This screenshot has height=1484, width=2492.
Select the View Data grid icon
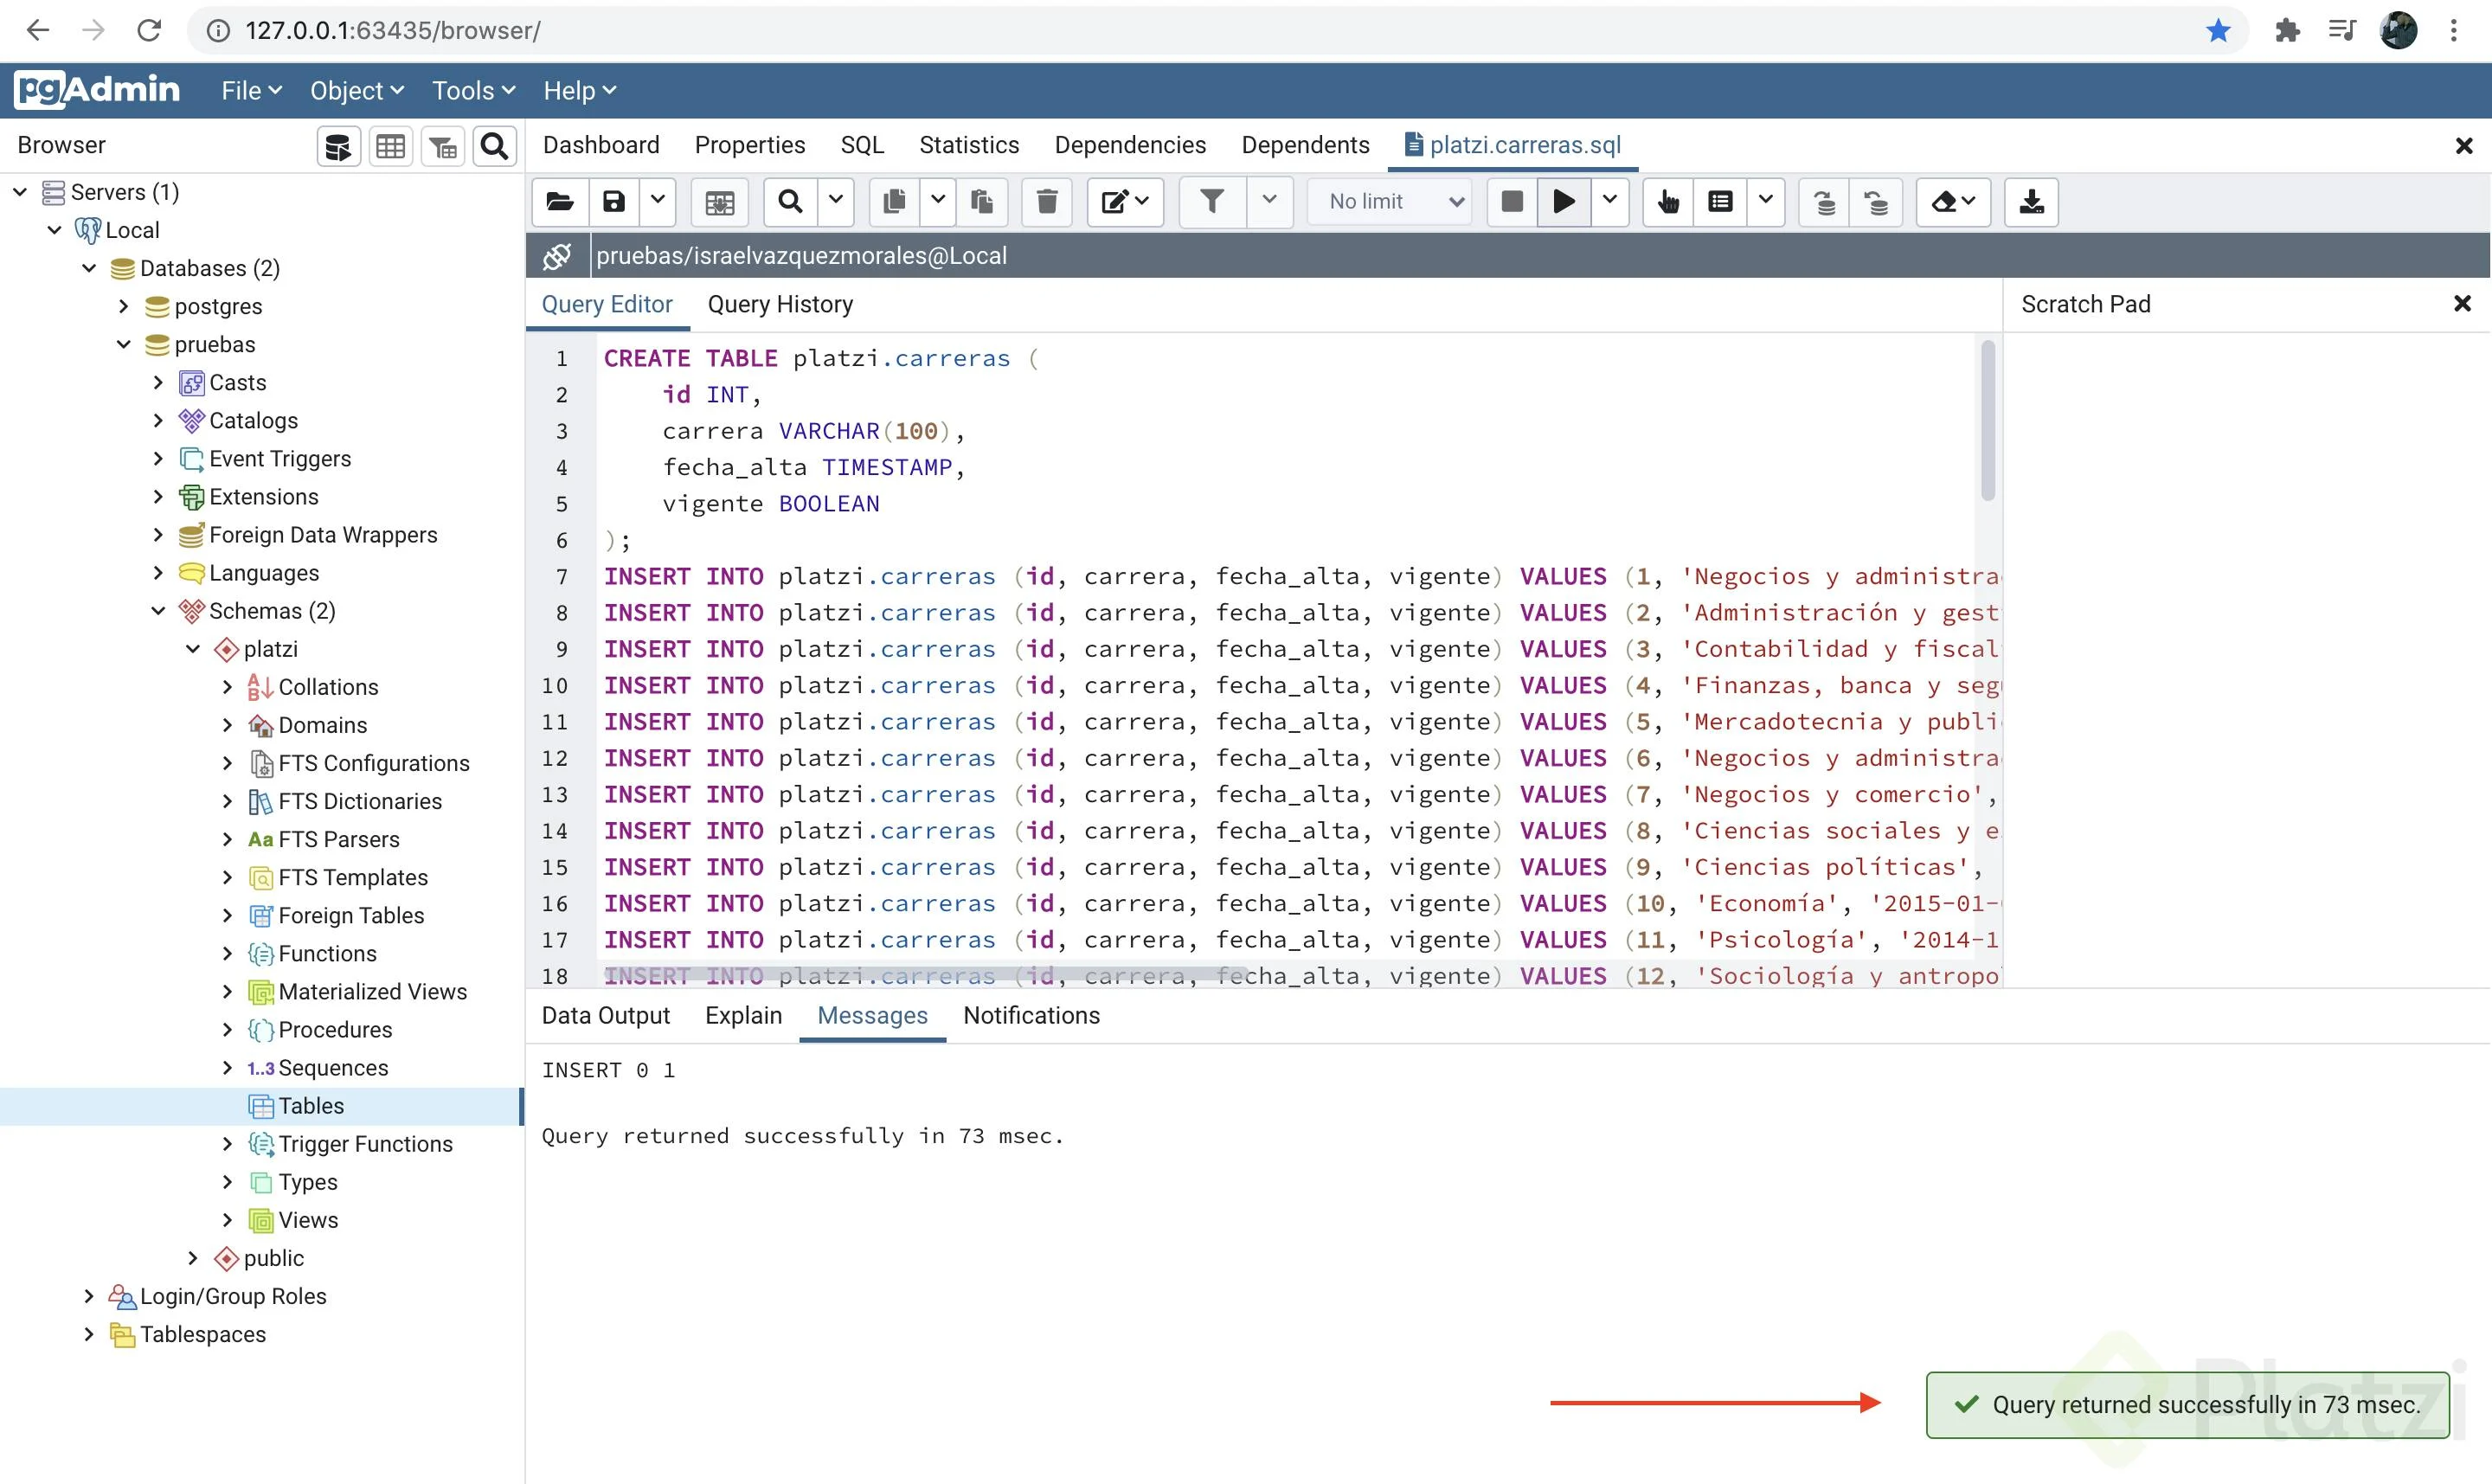click(x=390, y=145)
